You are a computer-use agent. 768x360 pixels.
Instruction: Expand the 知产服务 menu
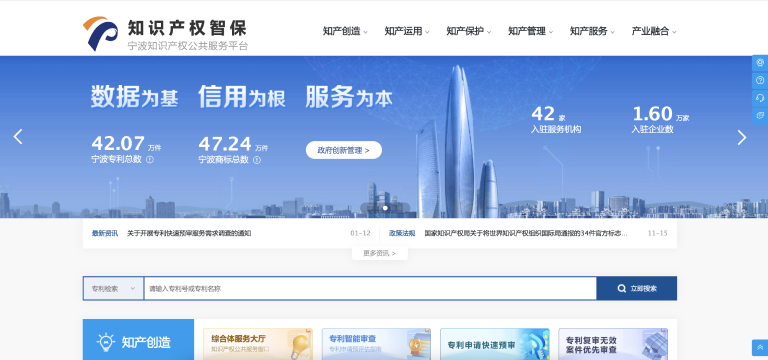click(592, 31)
